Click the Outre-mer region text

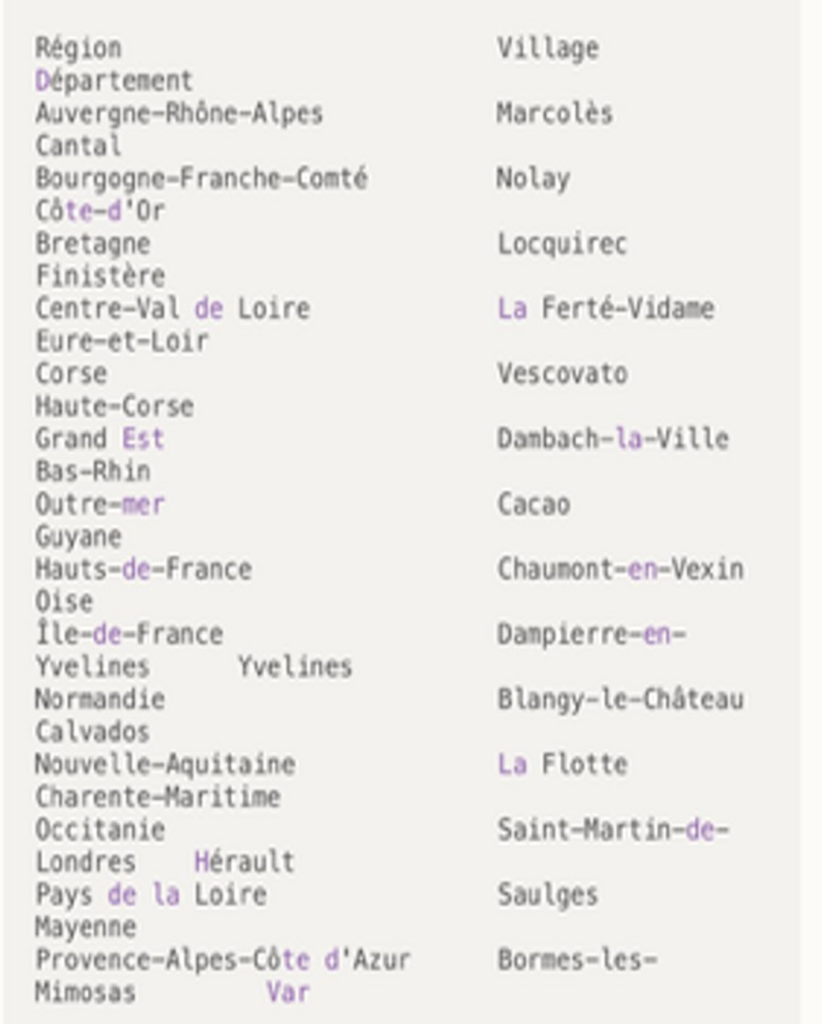[100, 504]
